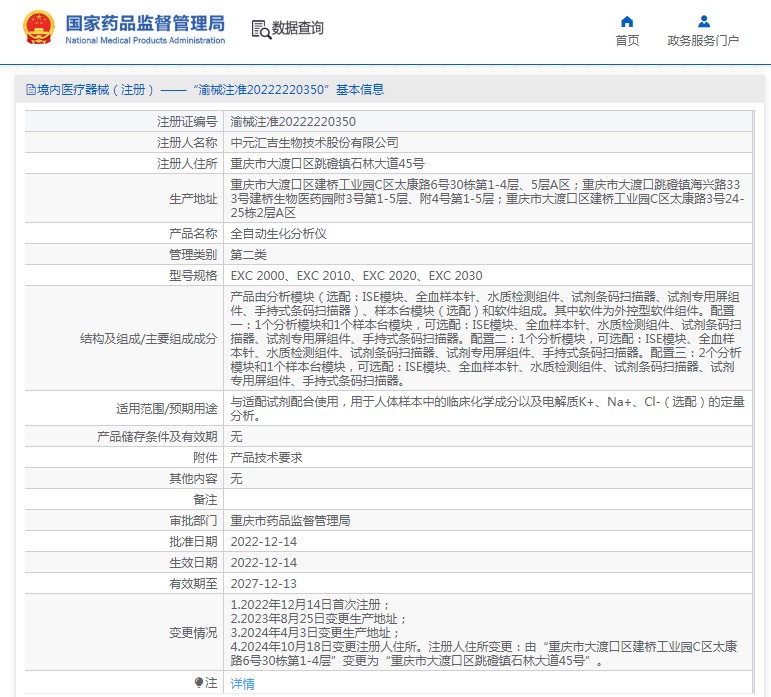Click the house icon above 首页
The height and width of the screenshot is (697, 771).
coord(627,21)
